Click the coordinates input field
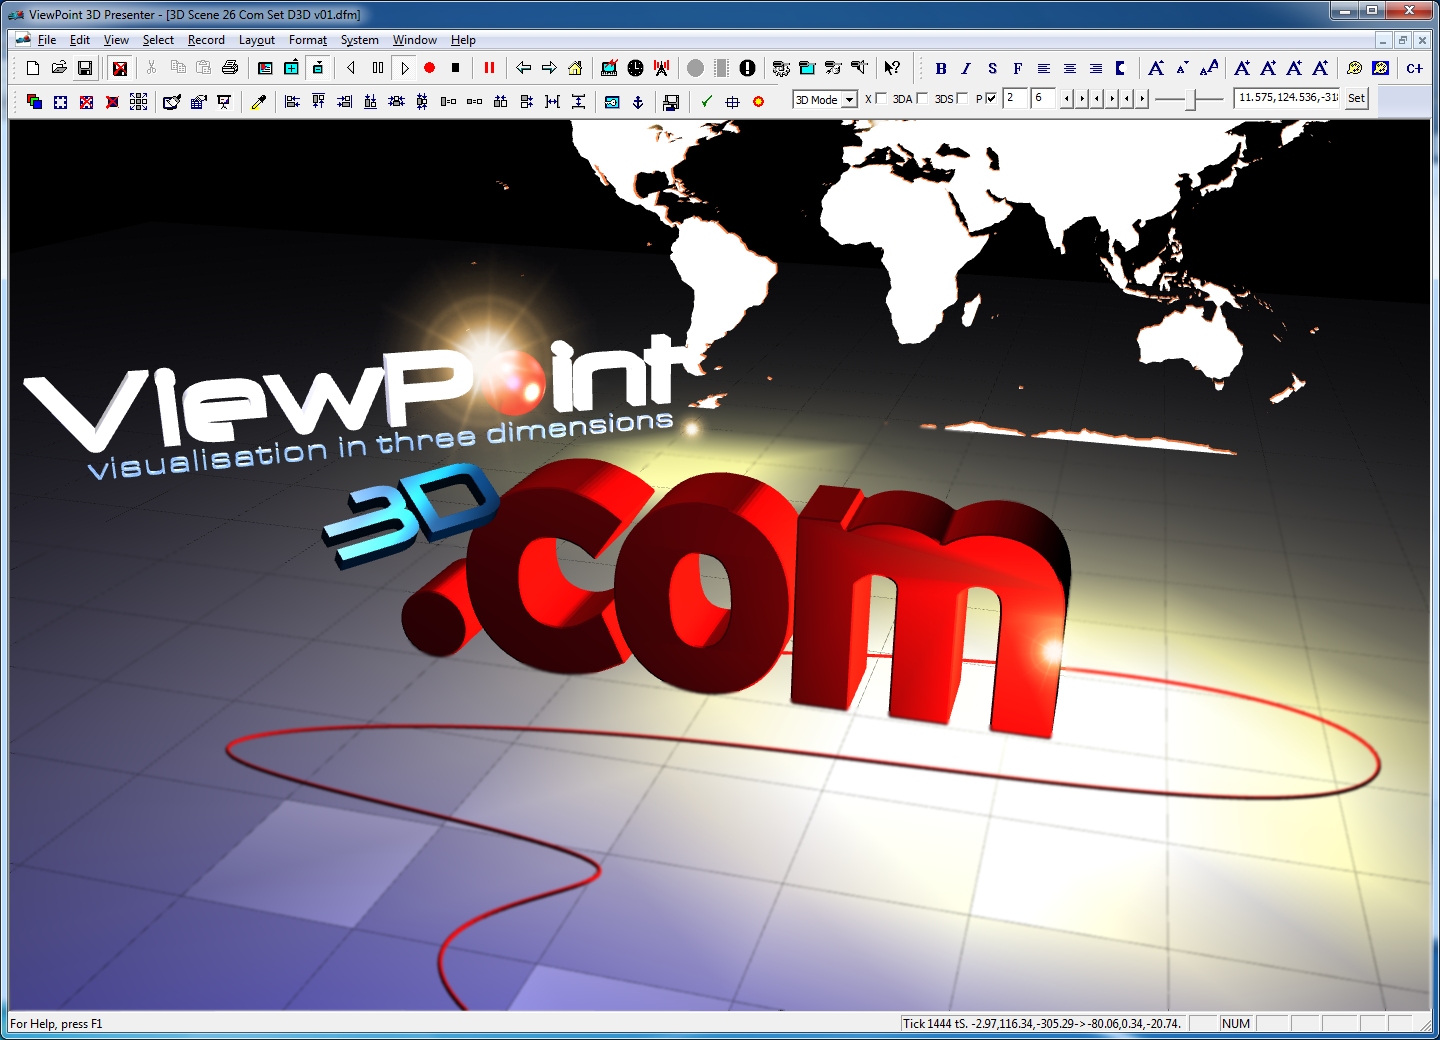 (x=1287, y=98)
